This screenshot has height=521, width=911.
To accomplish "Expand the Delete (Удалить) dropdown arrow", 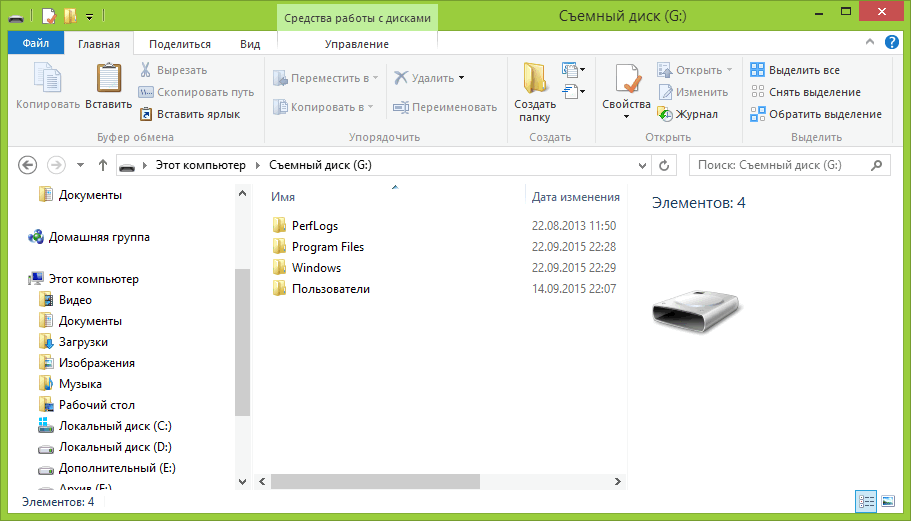I will pyautogui.click(x=461, y=78).
